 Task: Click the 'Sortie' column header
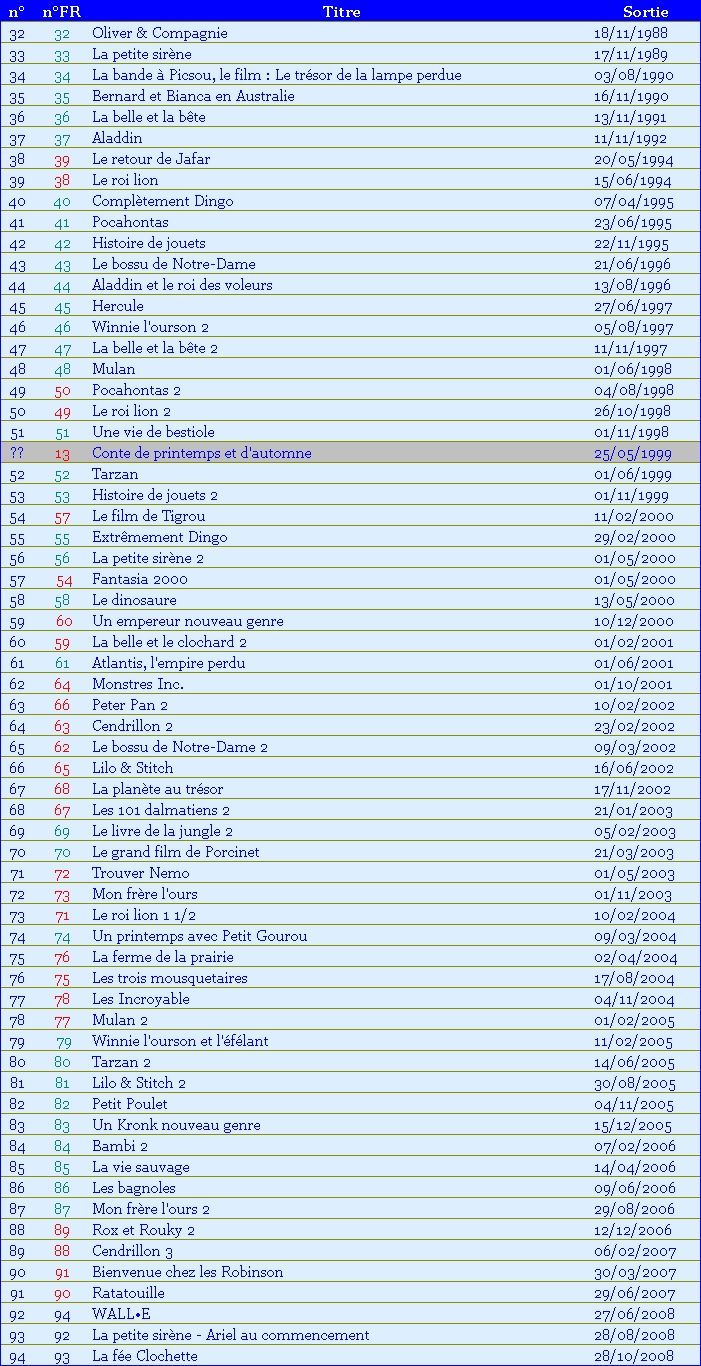(x=645, y=12)
